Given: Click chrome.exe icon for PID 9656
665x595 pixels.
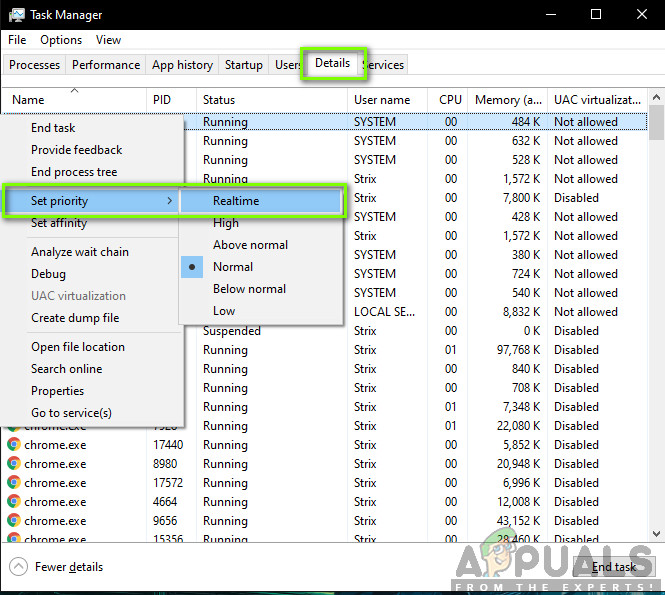Looking at the screenshot, I should tap(14, 521).
